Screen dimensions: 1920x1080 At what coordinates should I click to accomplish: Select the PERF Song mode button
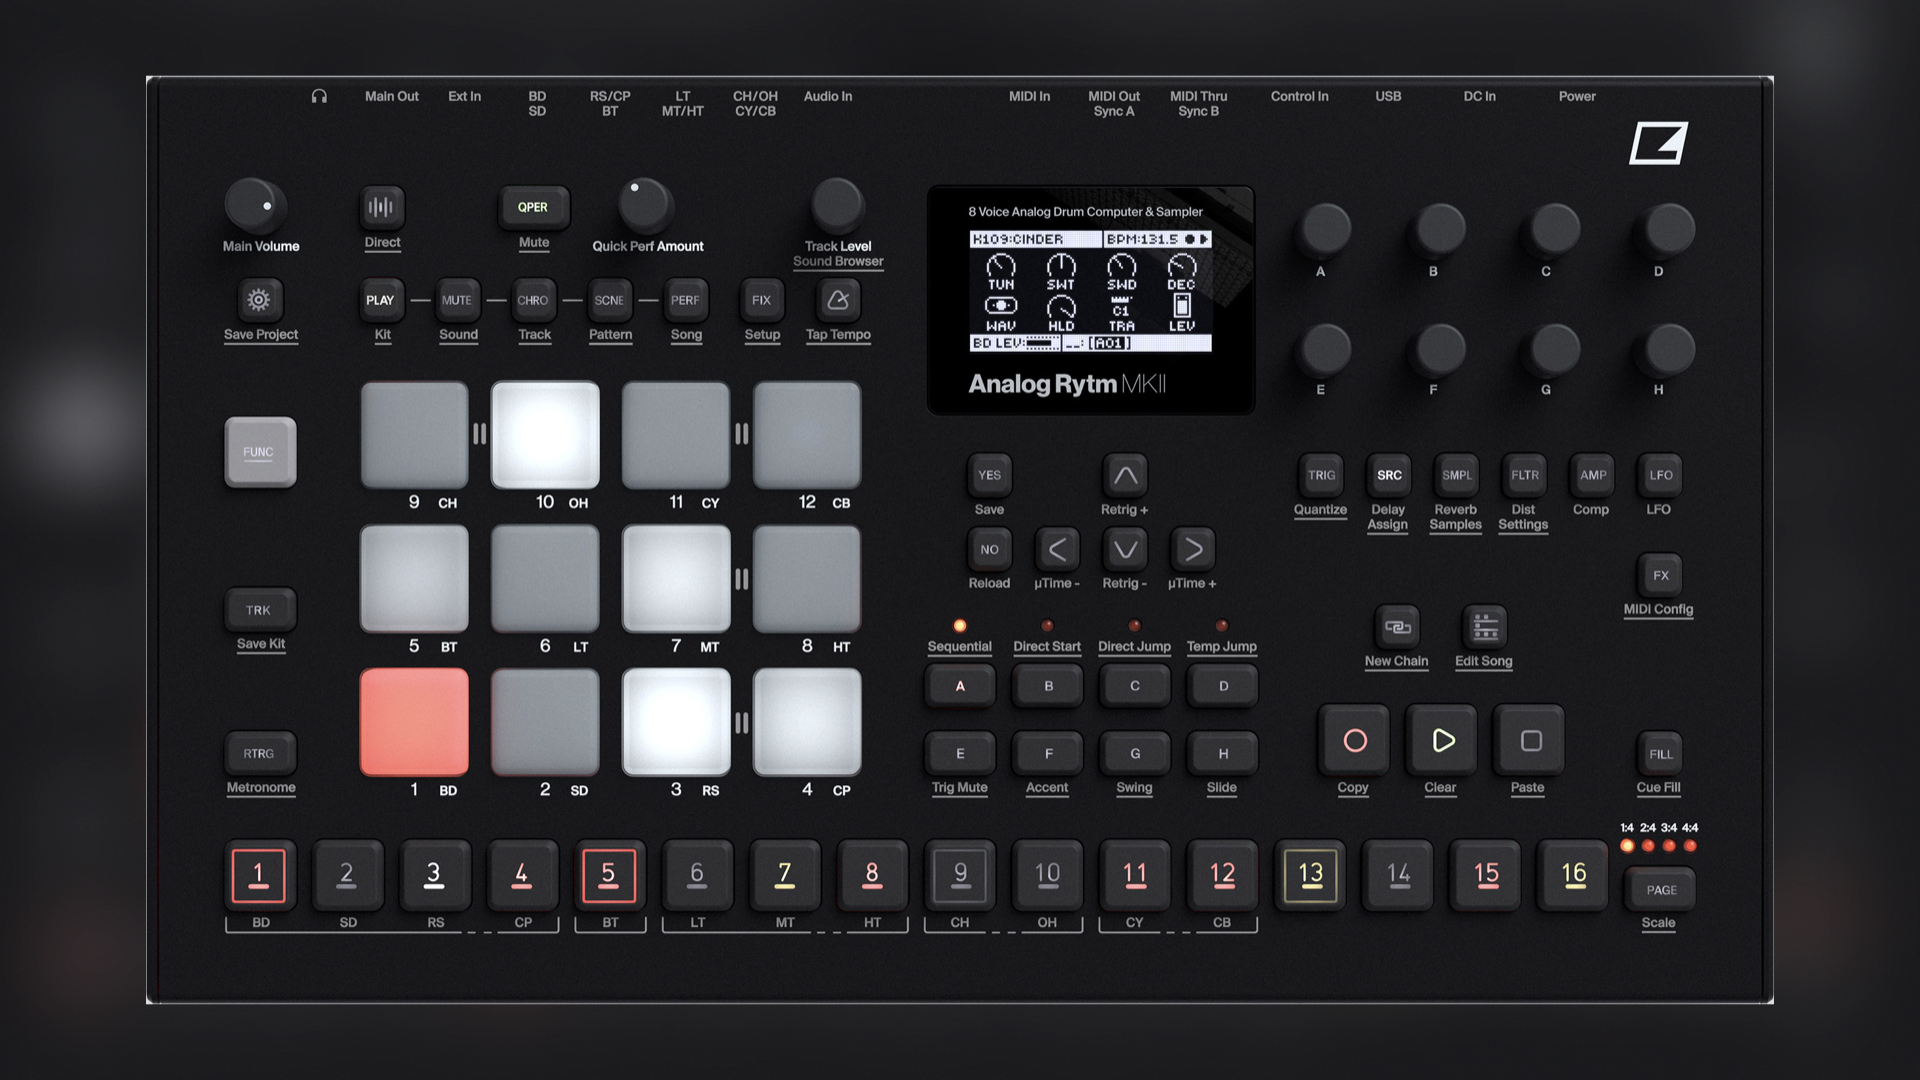[685, 300]
